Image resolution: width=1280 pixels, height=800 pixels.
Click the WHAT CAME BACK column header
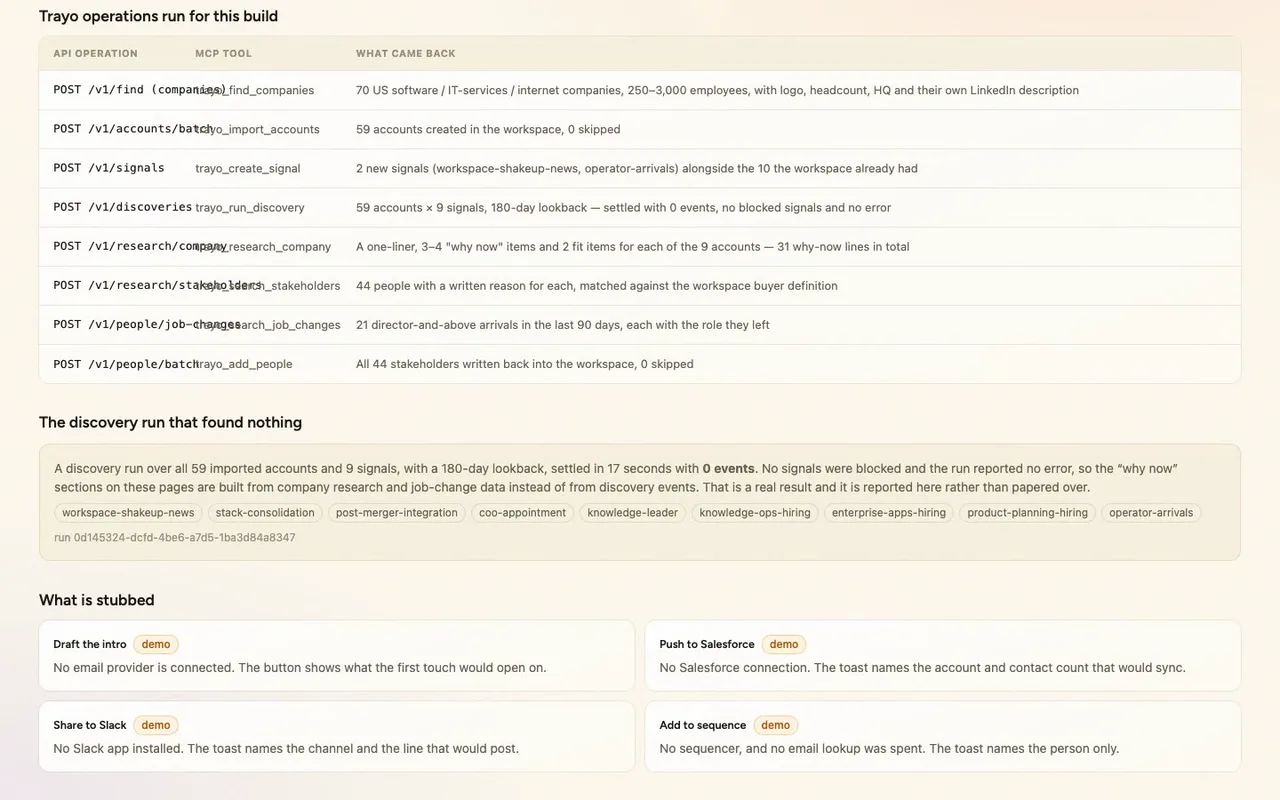tap(406, 54)
